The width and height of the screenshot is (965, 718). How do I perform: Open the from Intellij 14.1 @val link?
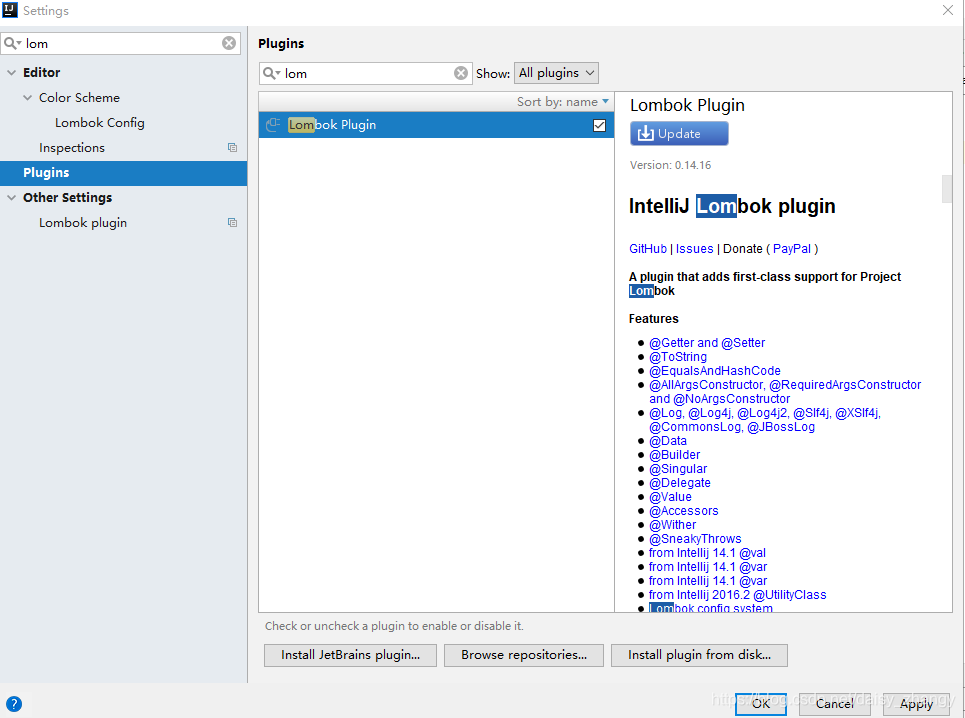tap(707, 553)
